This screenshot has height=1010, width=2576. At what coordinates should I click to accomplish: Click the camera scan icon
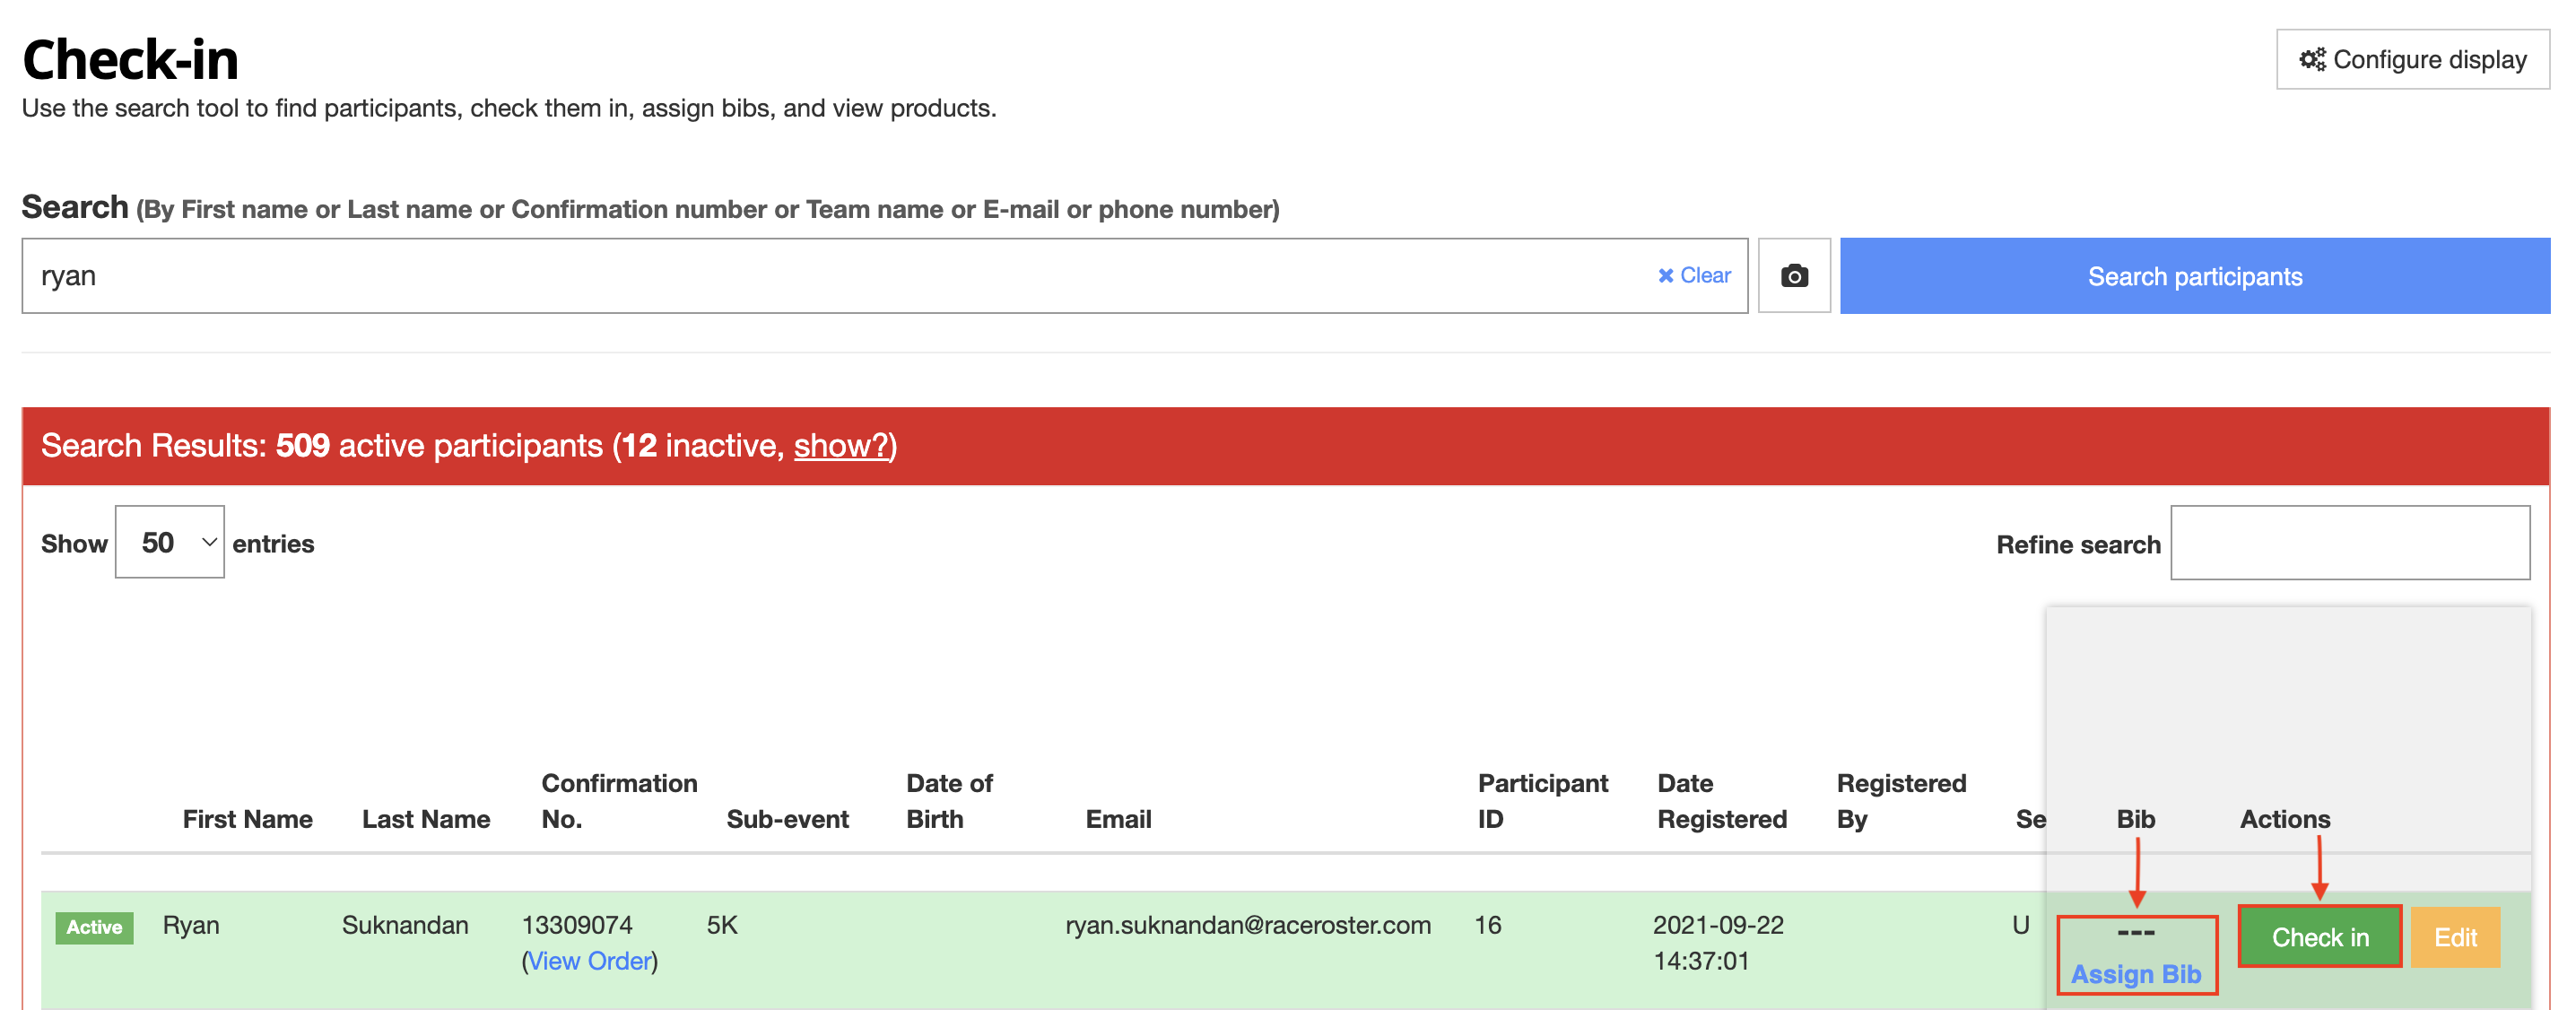click(x=1793, y=276)
